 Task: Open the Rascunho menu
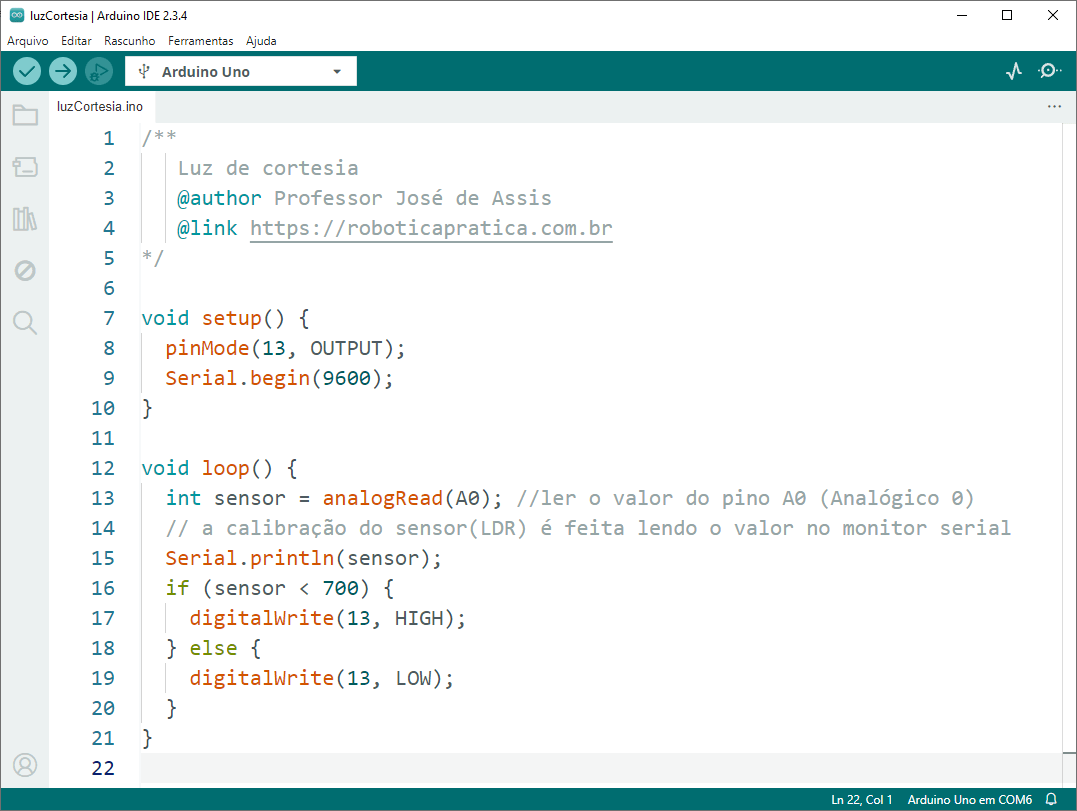click(130, 41)
